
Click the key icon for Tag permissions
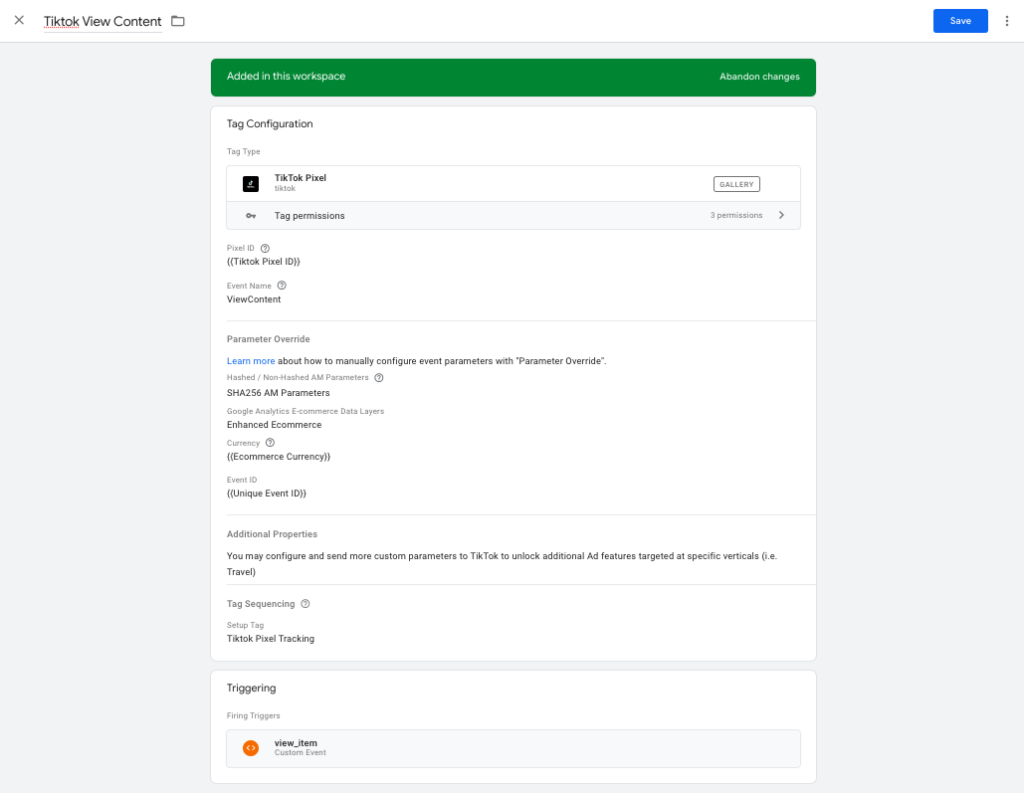(x=251, y=215)
